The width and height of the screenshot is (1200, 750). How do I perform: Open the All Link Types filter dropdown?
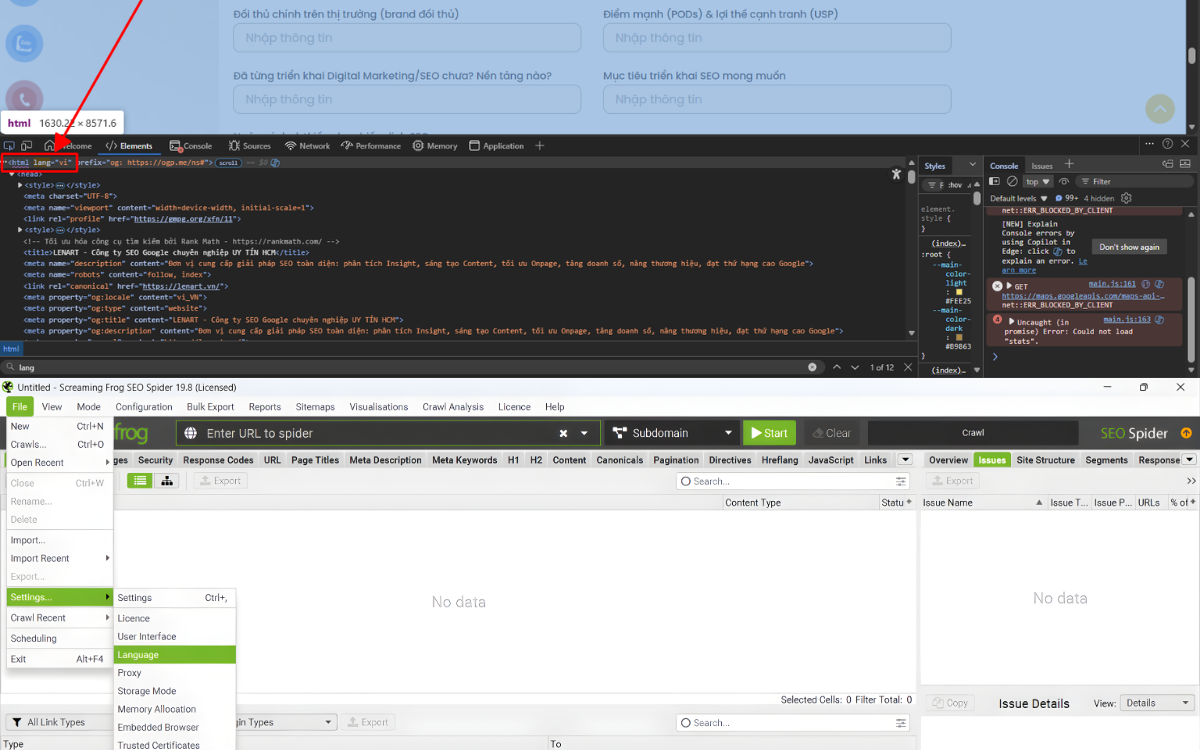click(58, 722)
